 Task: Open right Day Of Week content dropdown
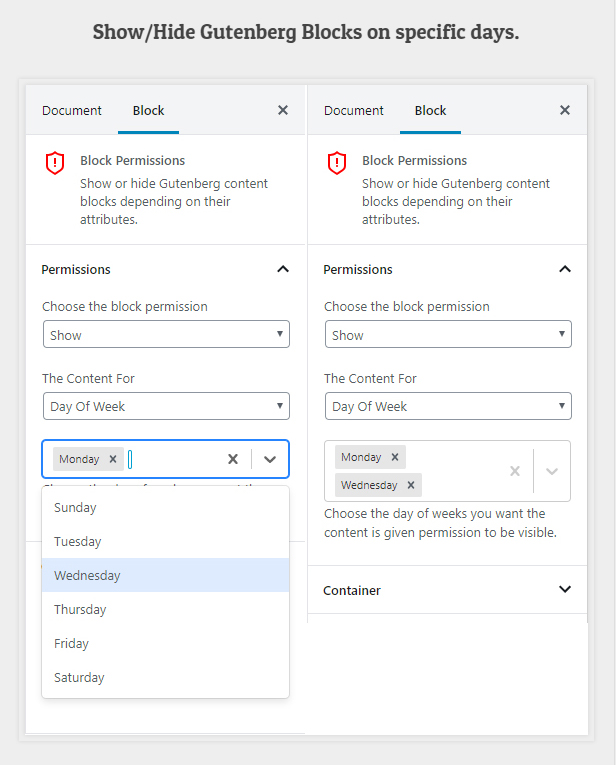(448, 406)
